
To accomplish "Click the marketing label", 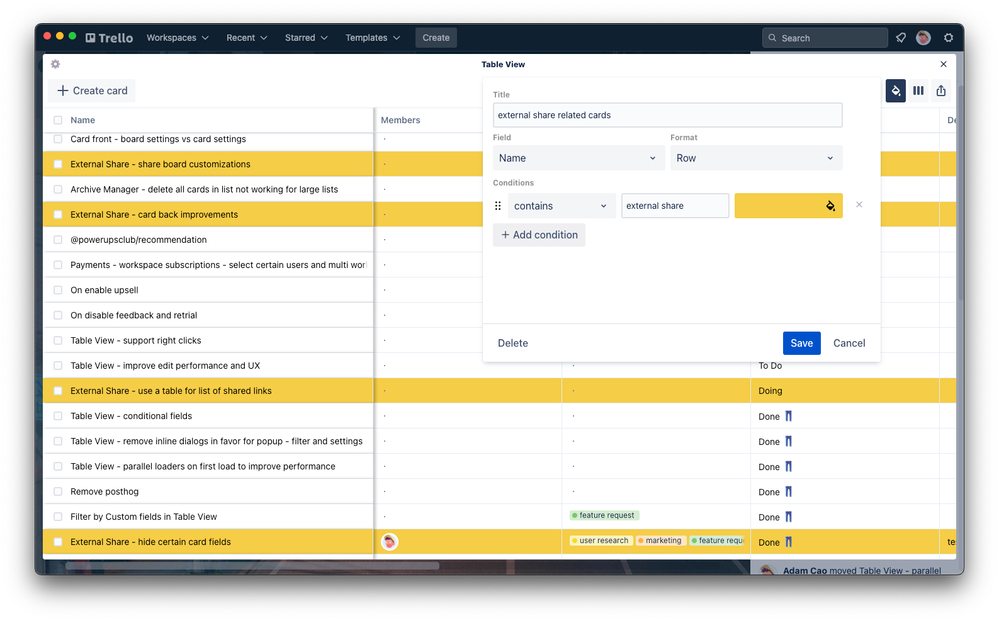I will click(660, 540).
